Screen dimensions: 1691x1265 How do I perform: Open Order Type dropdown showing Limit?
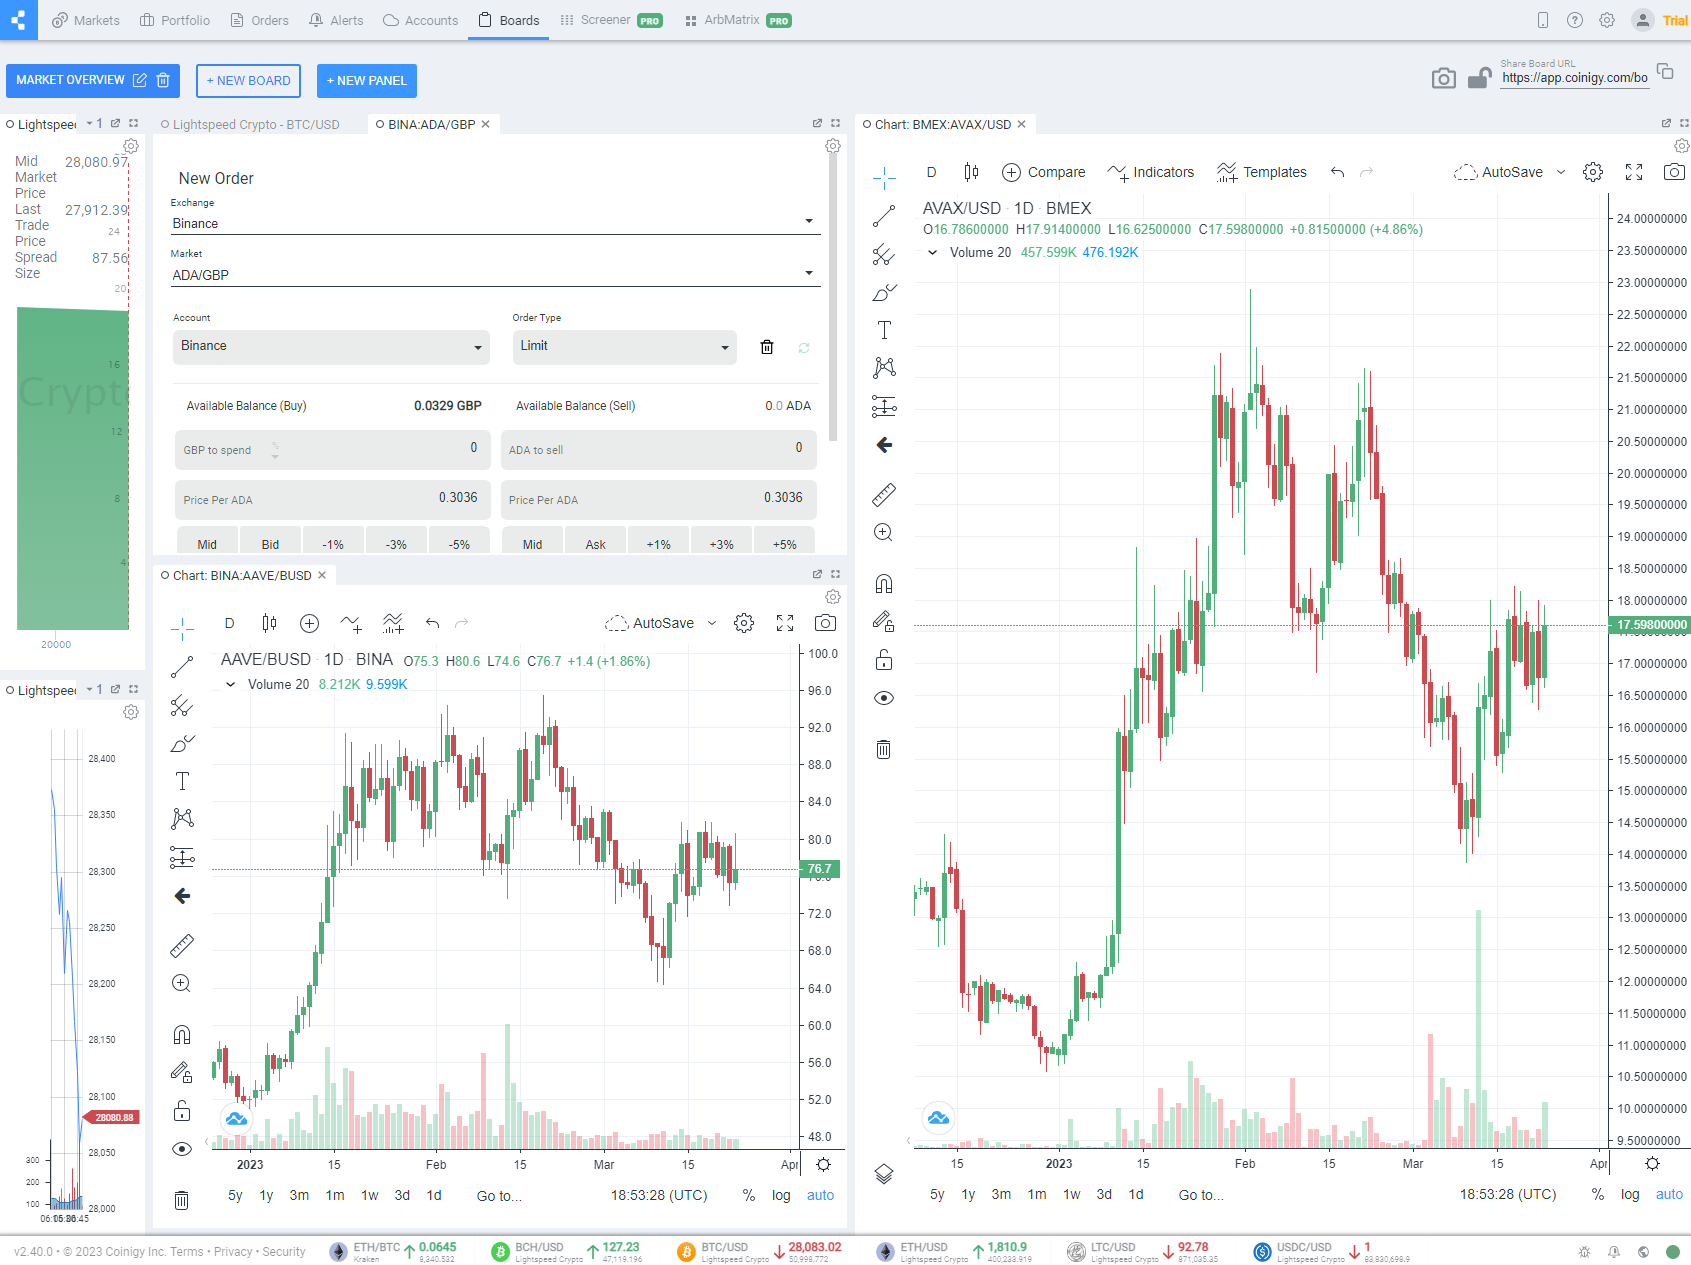625,347
